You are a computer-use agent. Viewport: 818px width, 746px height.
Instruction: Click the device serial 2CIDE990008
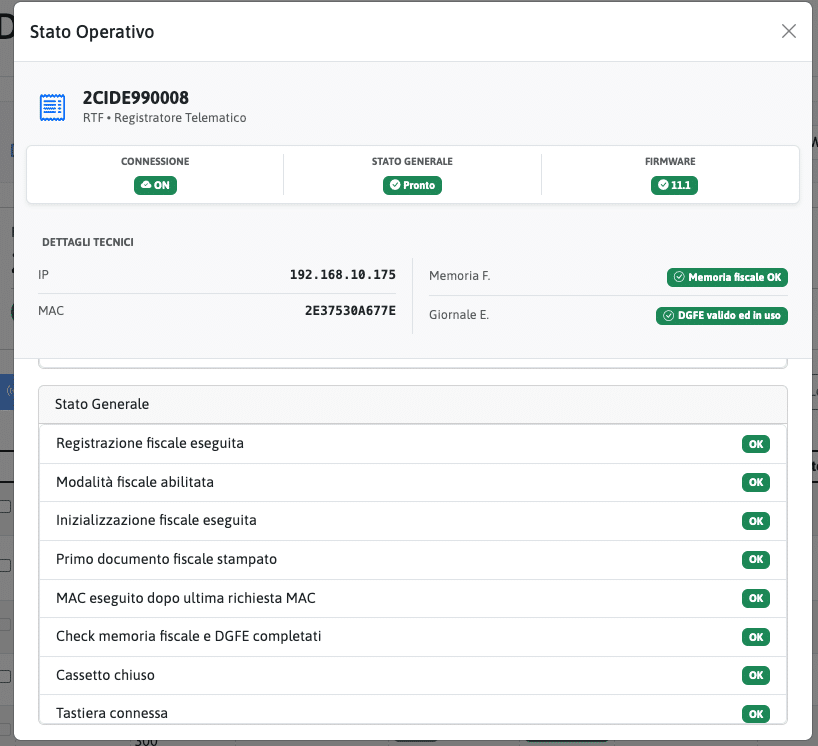136,98
